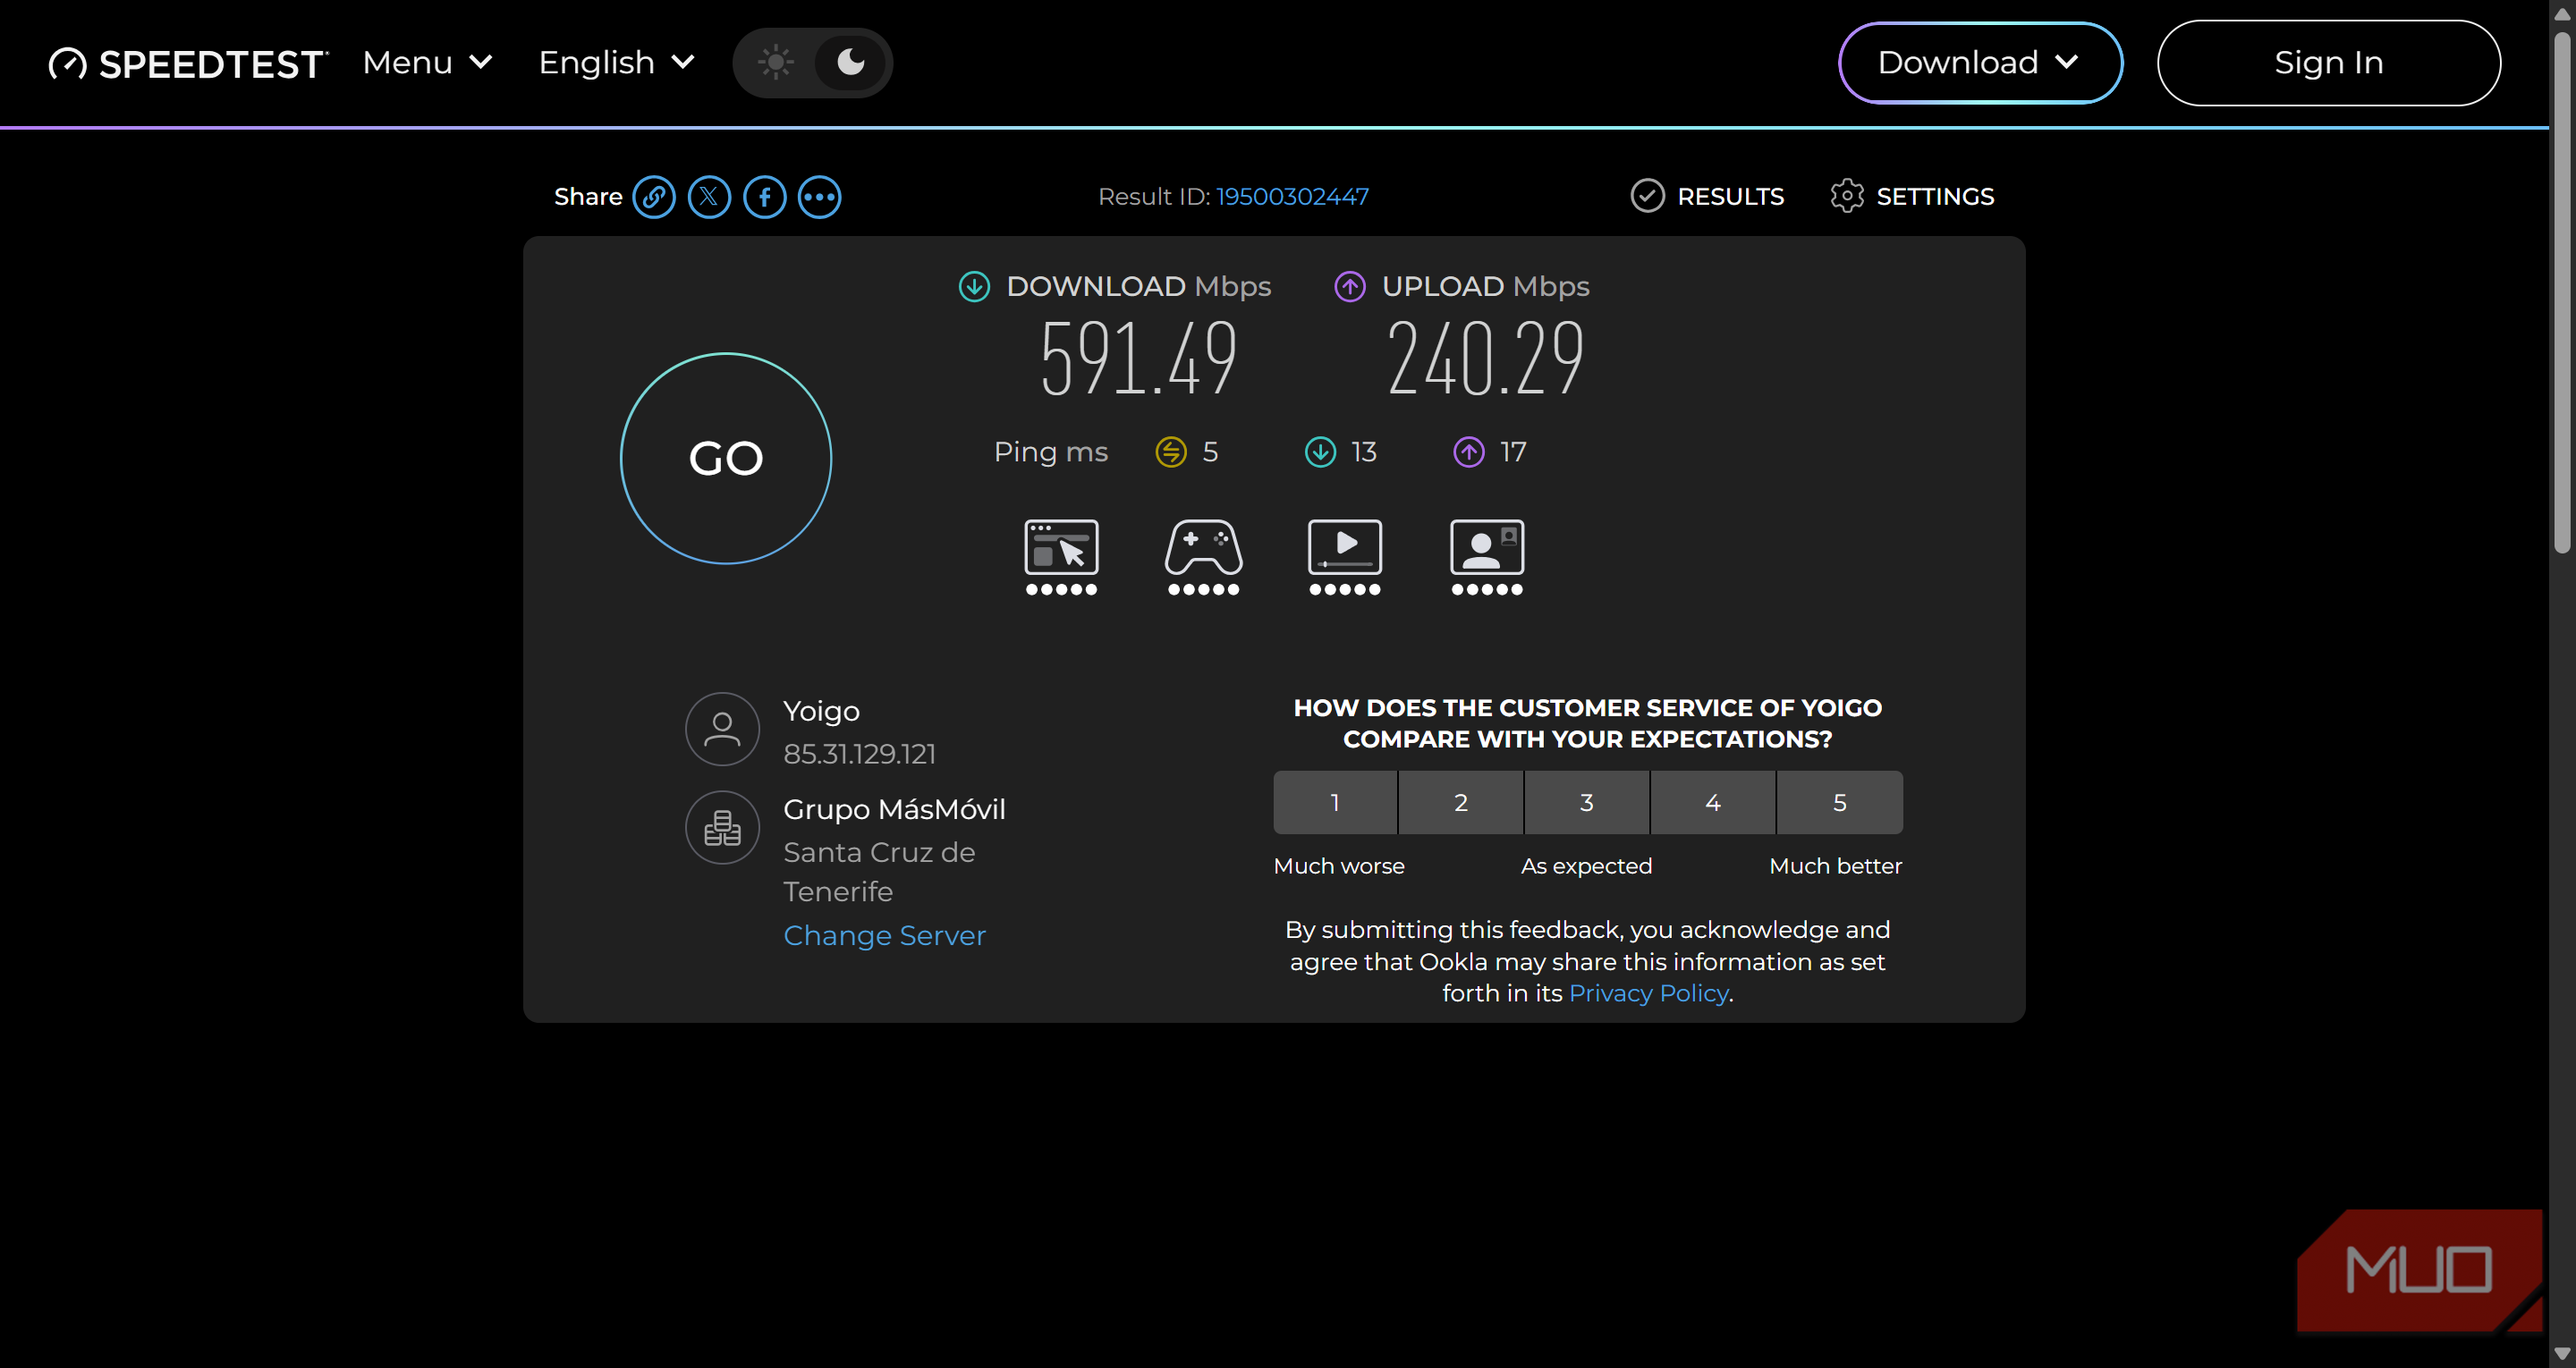Click the page scrollbar thumb
The image size is (2576, 1368).
point(2562,292)
